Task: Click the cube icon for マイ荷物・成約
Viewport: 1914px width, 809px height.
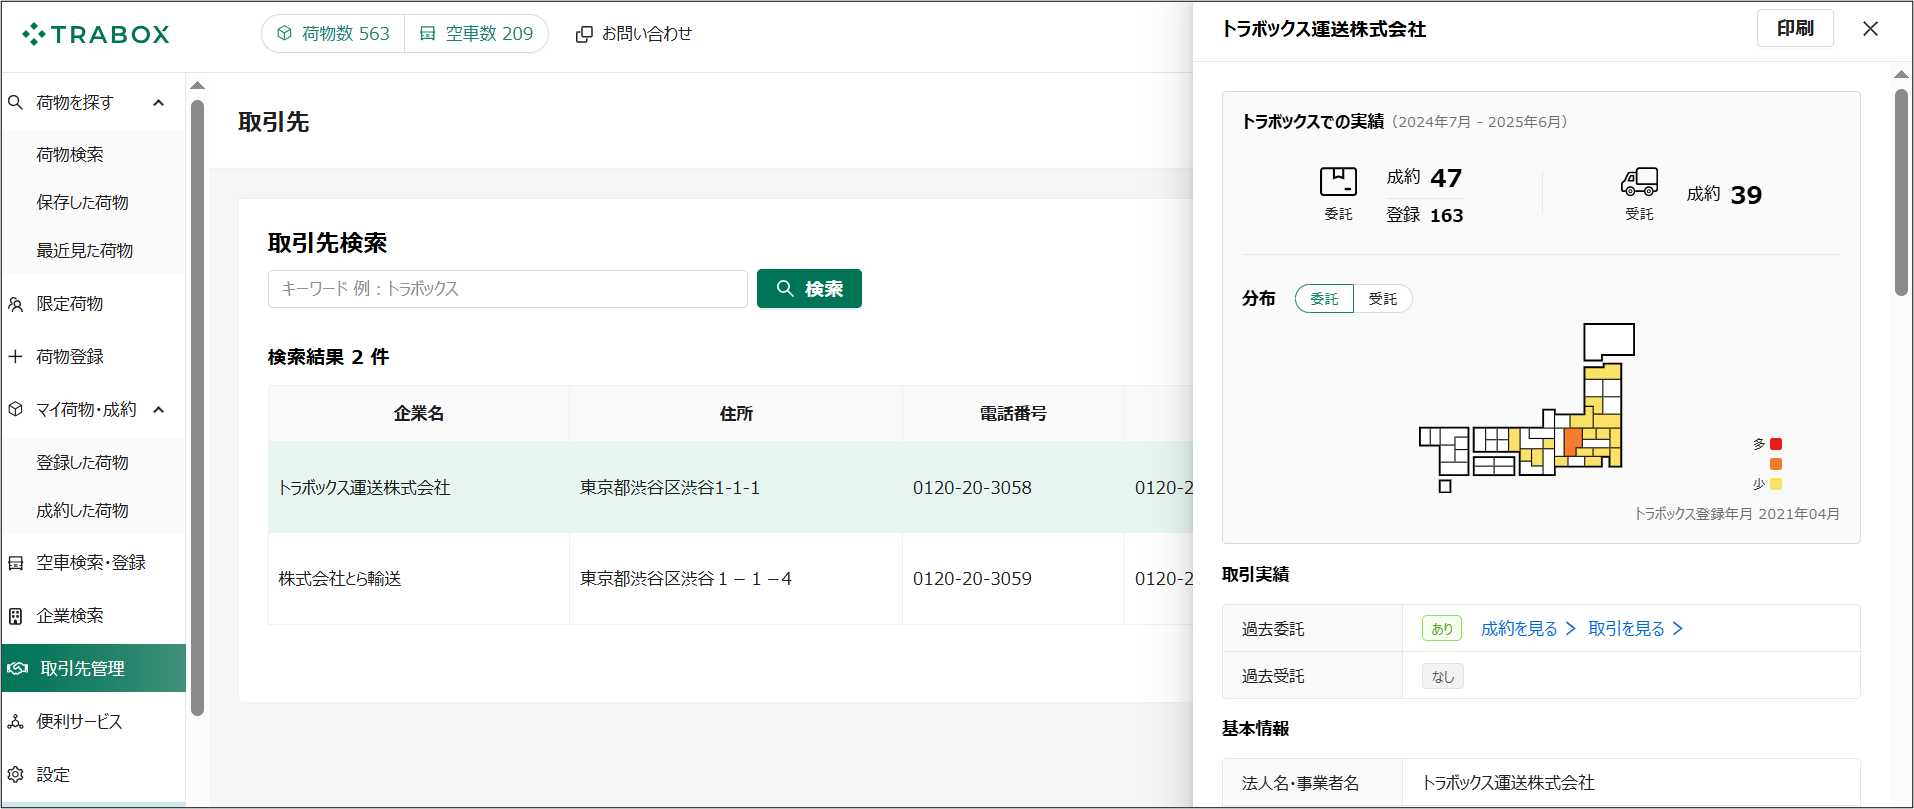Action: [x=16, y=409]
